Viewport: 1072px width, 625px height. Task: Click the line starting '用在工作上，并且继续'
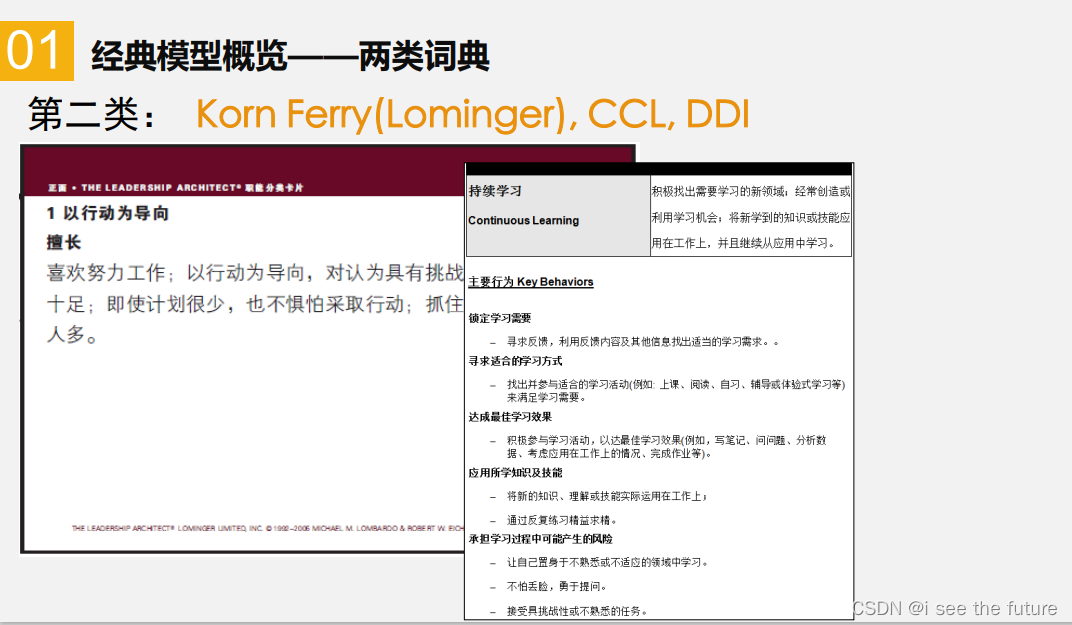pos(743,243)
